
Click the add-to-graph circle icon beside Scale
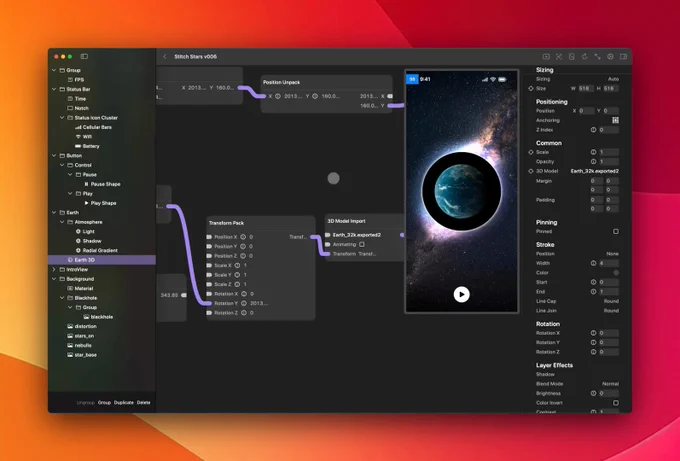(x=531, y=152)
